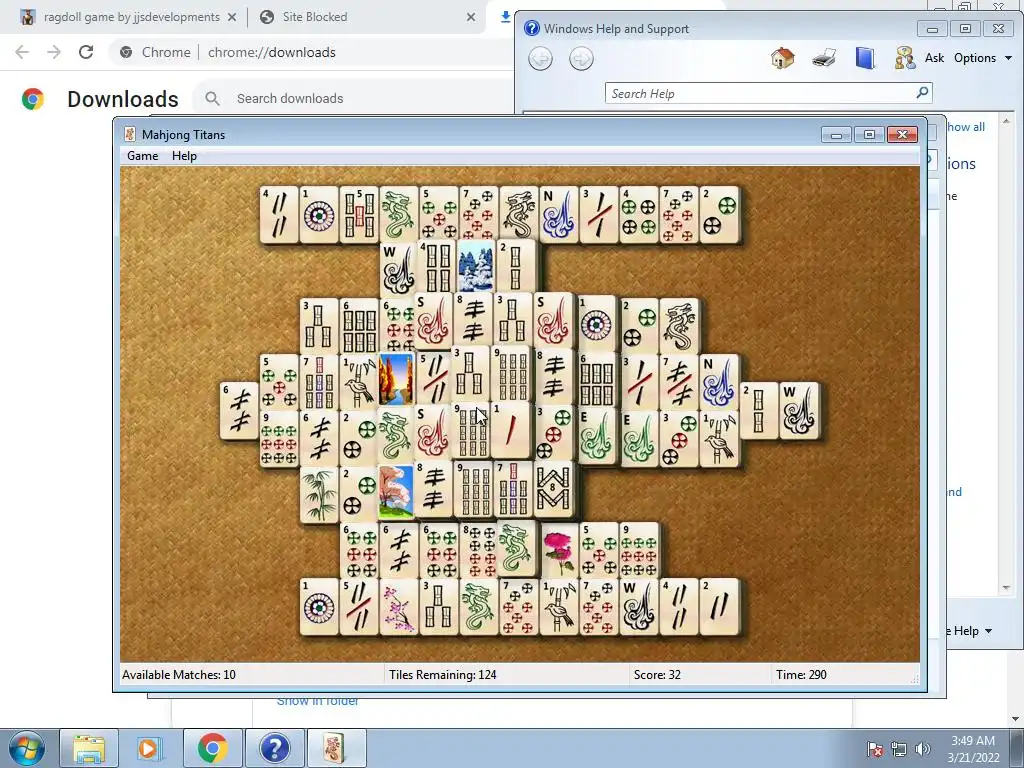Reload the Chrome downloads page
1024x768 pixels.
[x=86, y=52]
